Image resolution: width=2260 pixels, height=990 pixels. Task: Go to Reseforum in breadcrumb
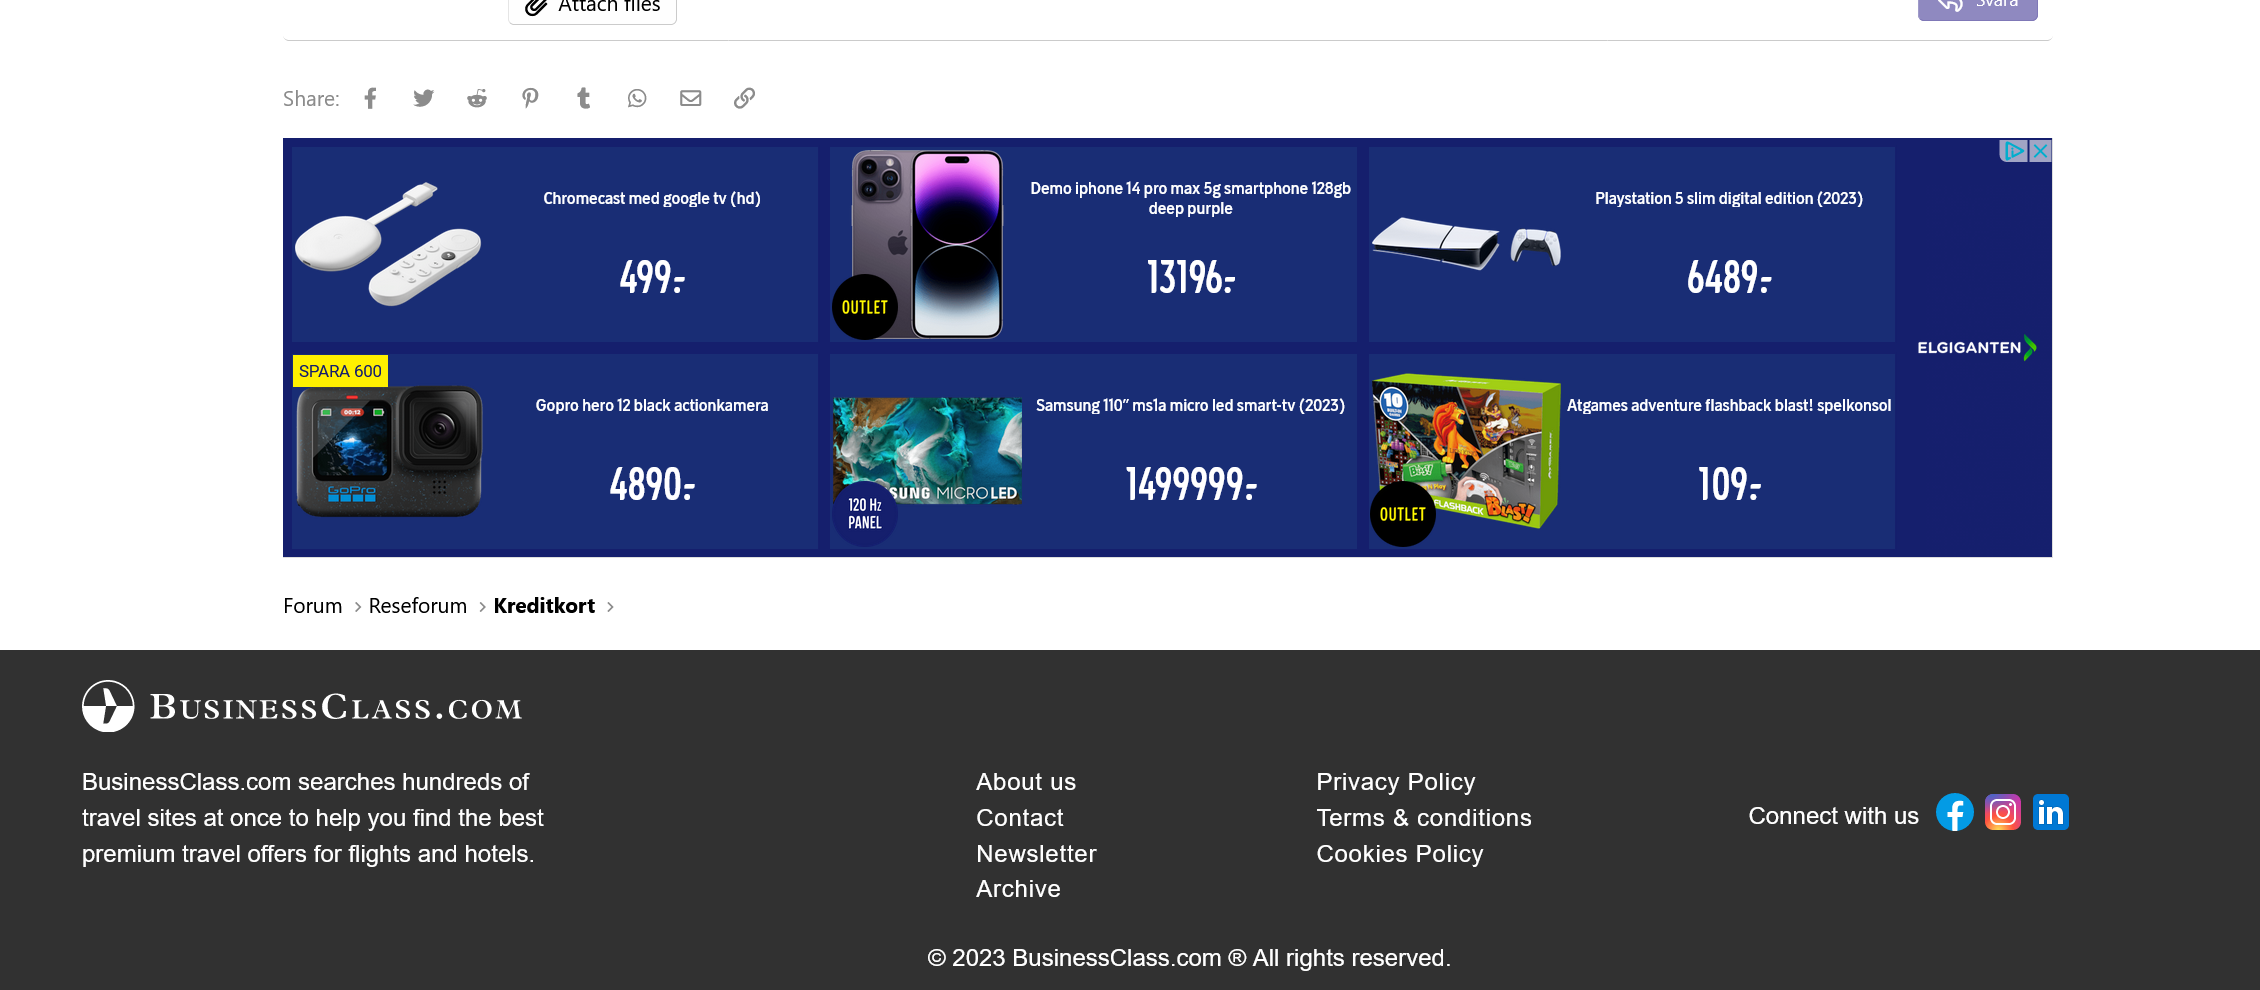tap(417, 606)
